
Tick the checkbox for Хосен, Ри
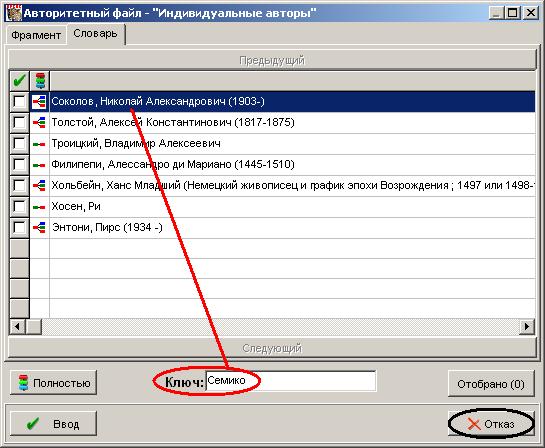click(x=19, y=206)
